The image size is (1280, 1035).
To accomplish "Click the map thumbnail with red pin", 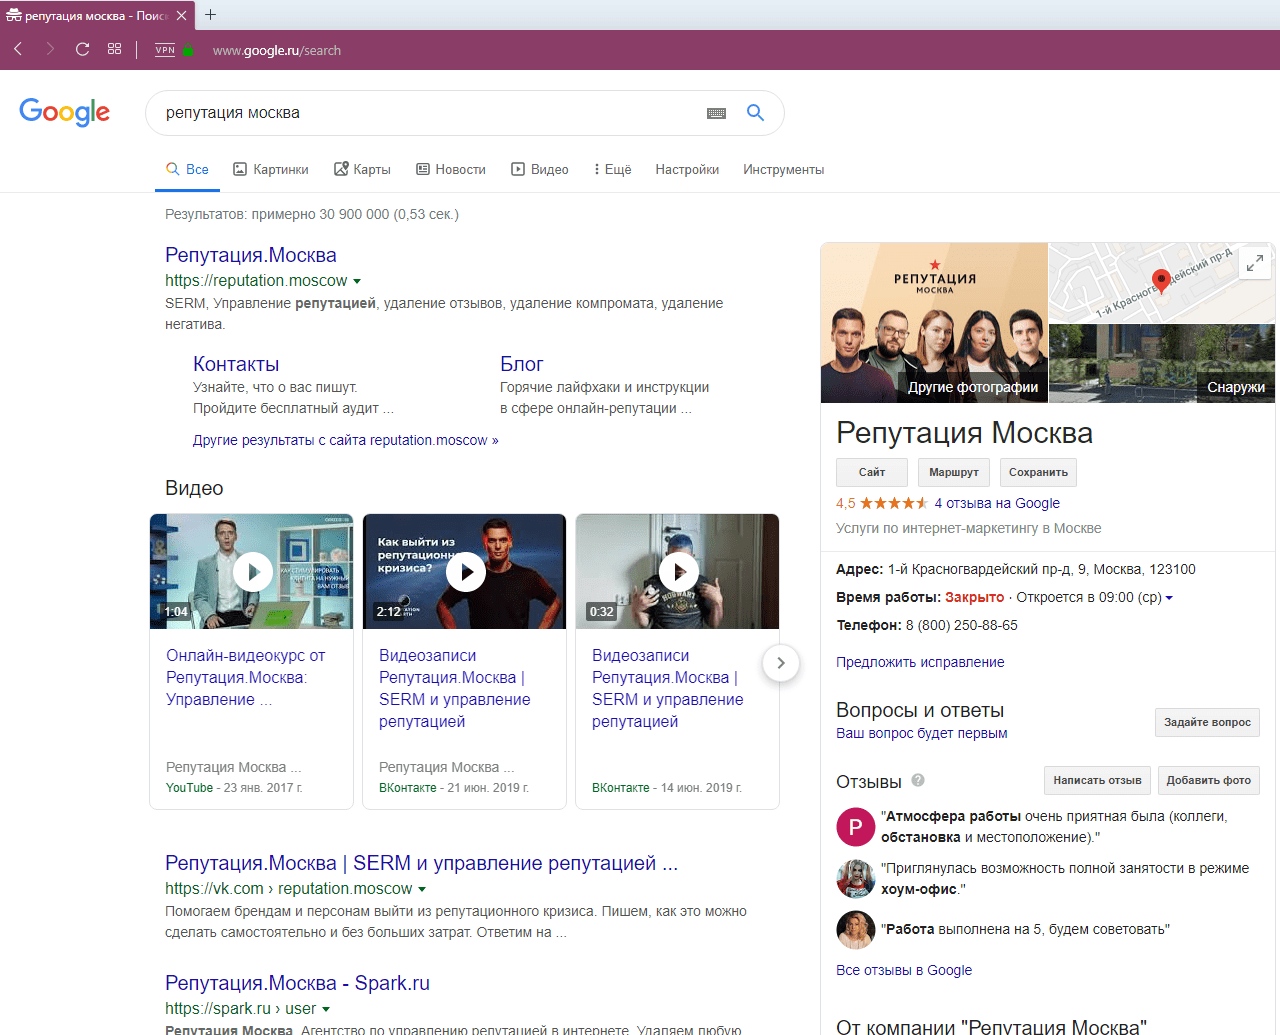I will click(x=1161, y=282).
